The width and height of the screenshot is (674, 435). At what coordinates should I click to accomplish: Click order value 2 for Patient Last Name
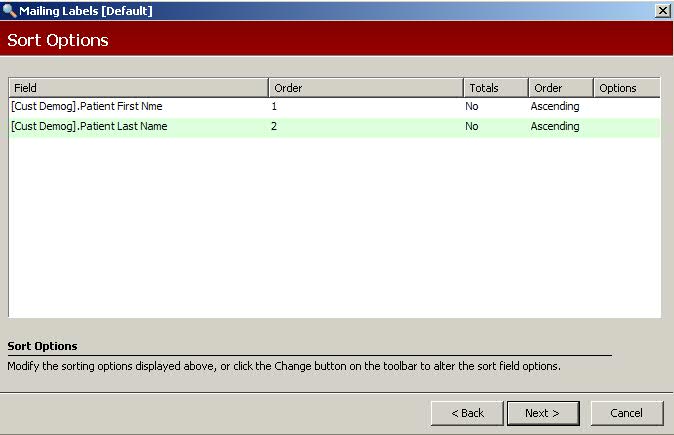tap(274, 126)
